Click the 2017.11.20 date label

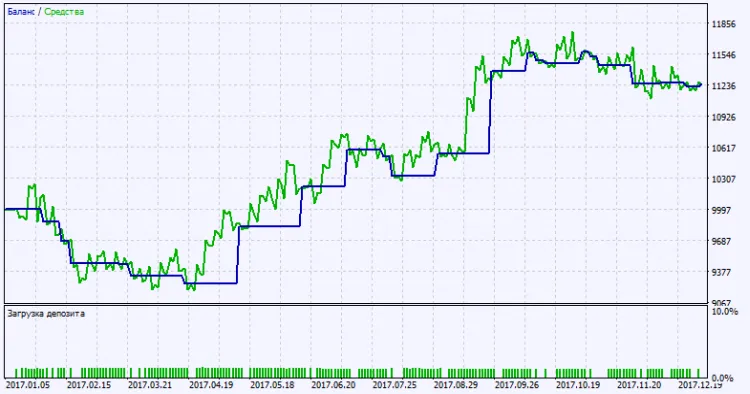pyautogui.click(x=639, y=385)
